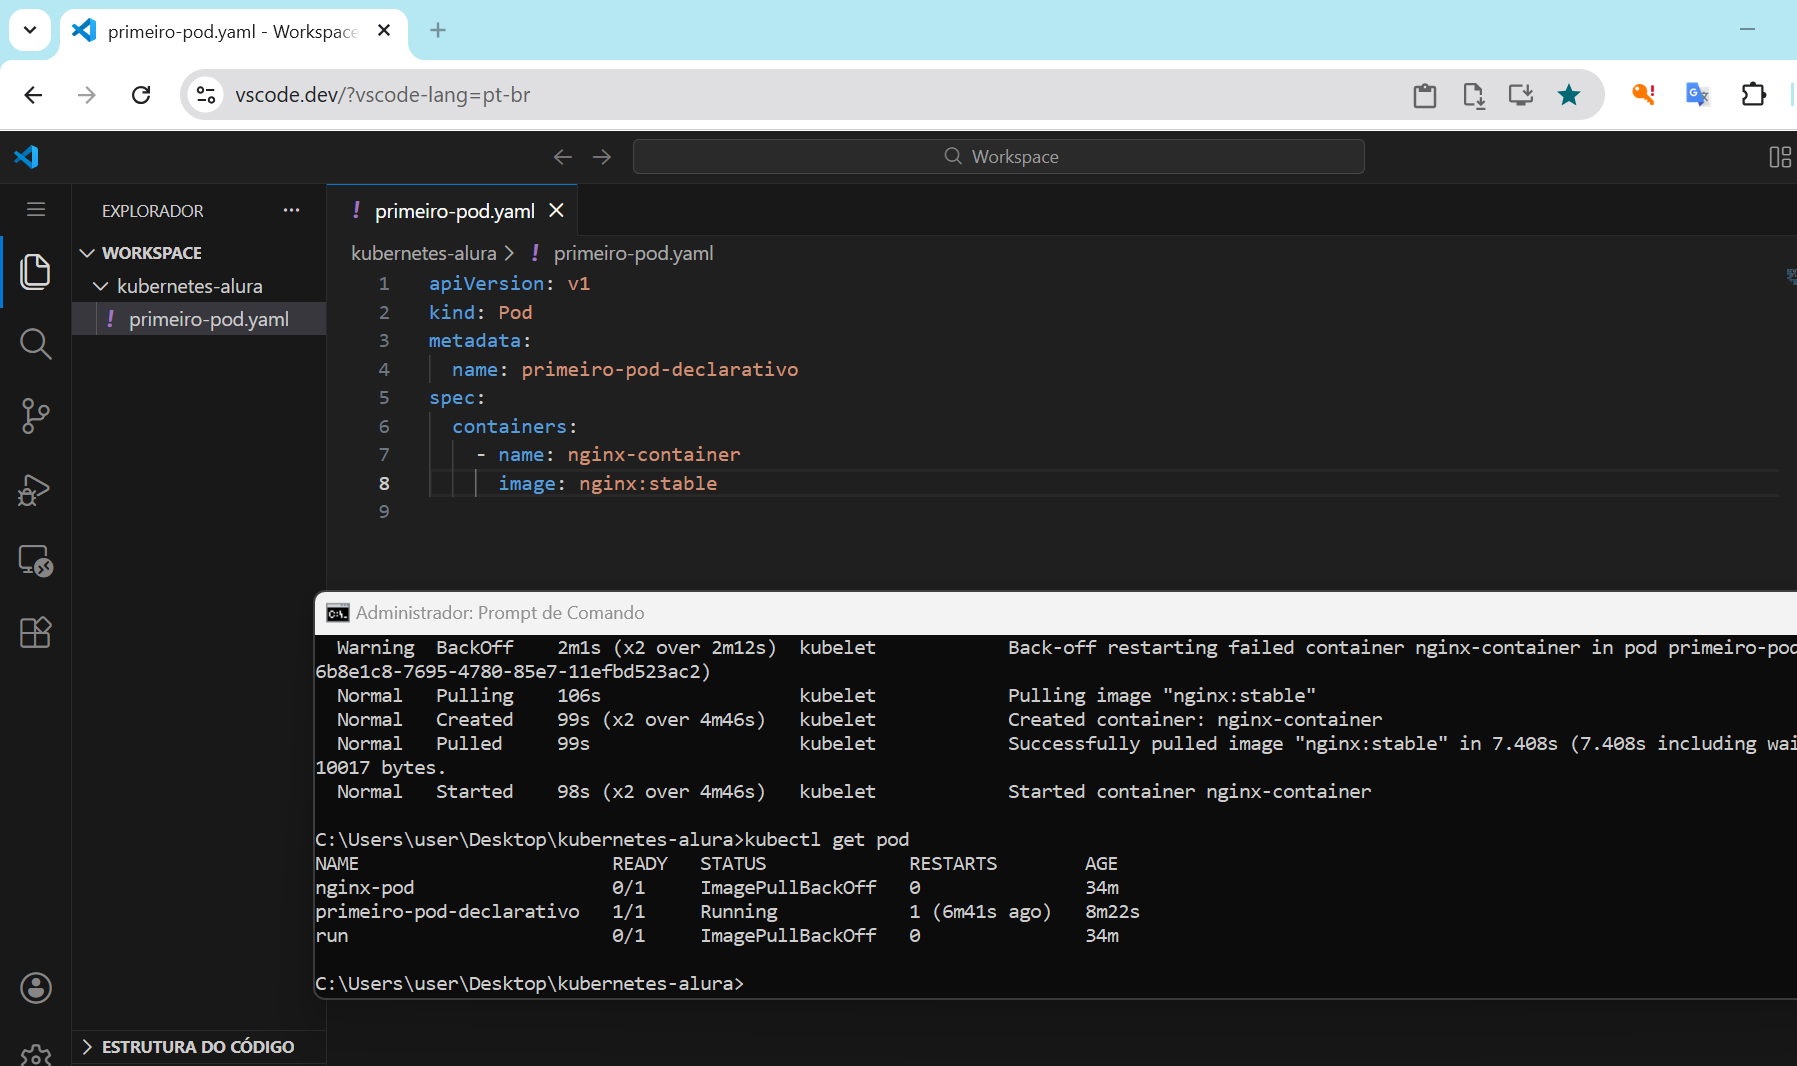Open the hamburger application menu

[x=36, y=210]
